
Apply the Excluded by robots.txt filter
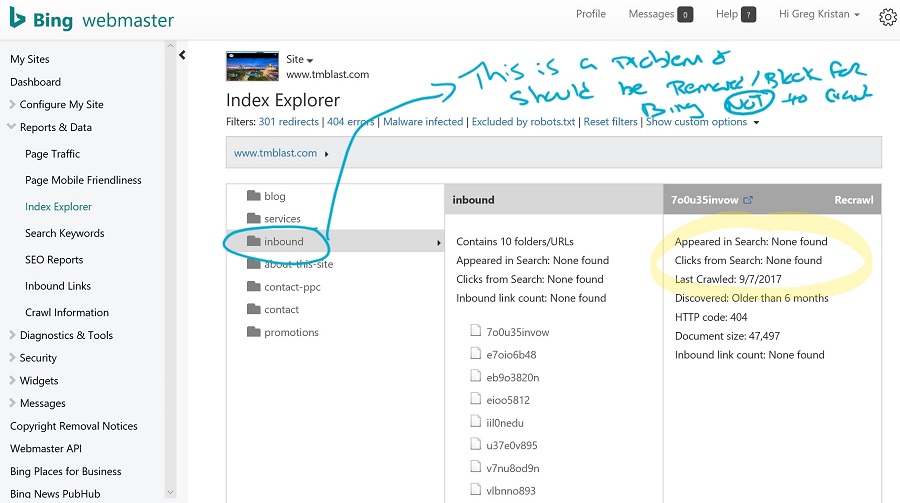523,122
